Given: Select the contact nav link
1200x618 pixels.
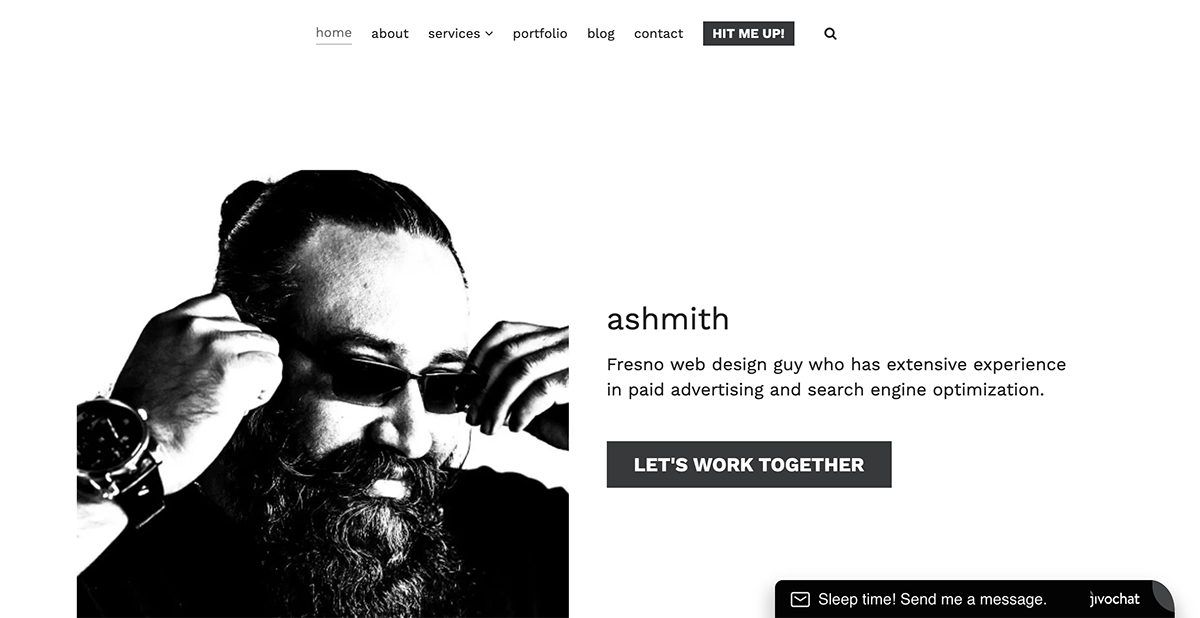Looking at the screenshot, I should click(x=659, y=33).
